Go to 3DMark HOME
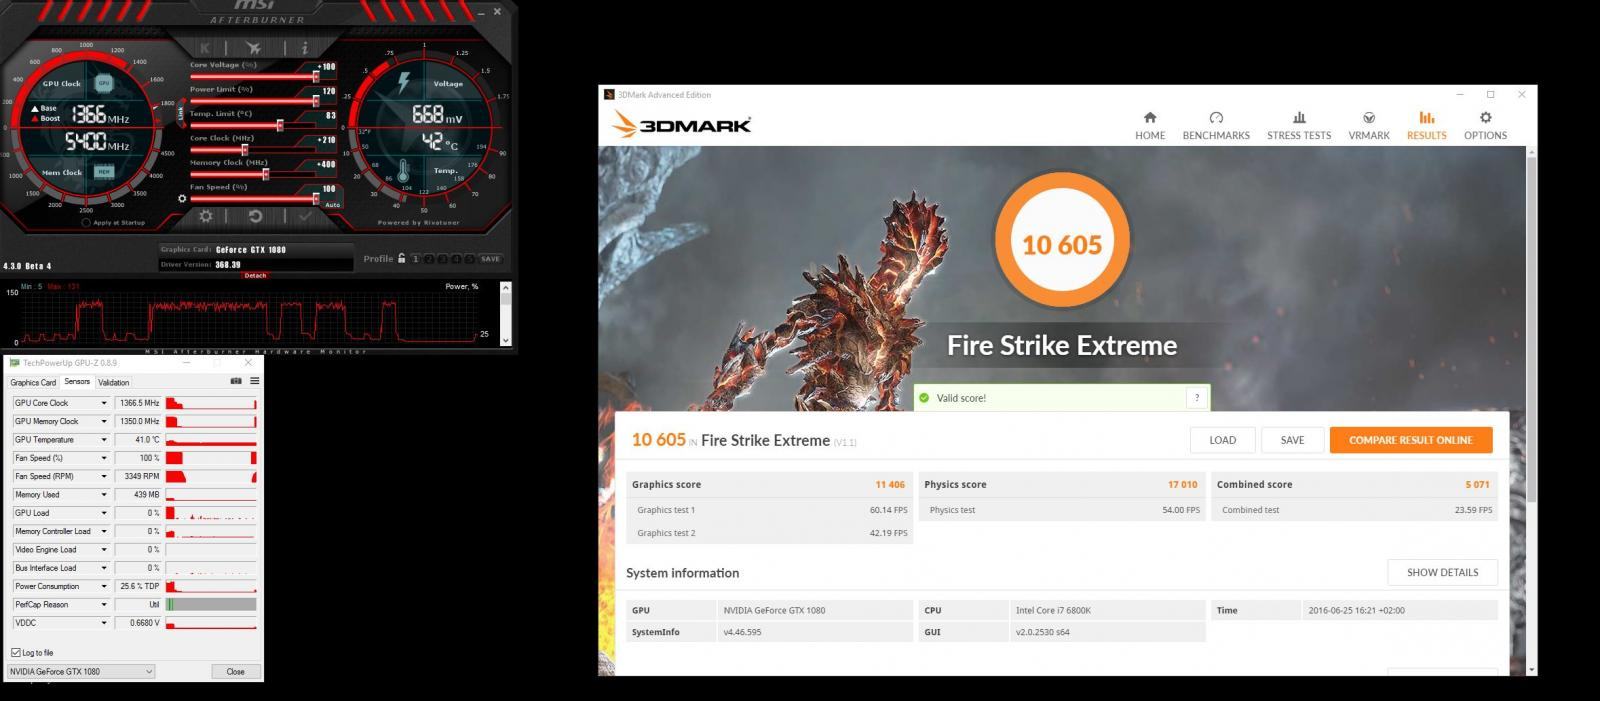This screenshot has height=701, width=1600. 1150,126
